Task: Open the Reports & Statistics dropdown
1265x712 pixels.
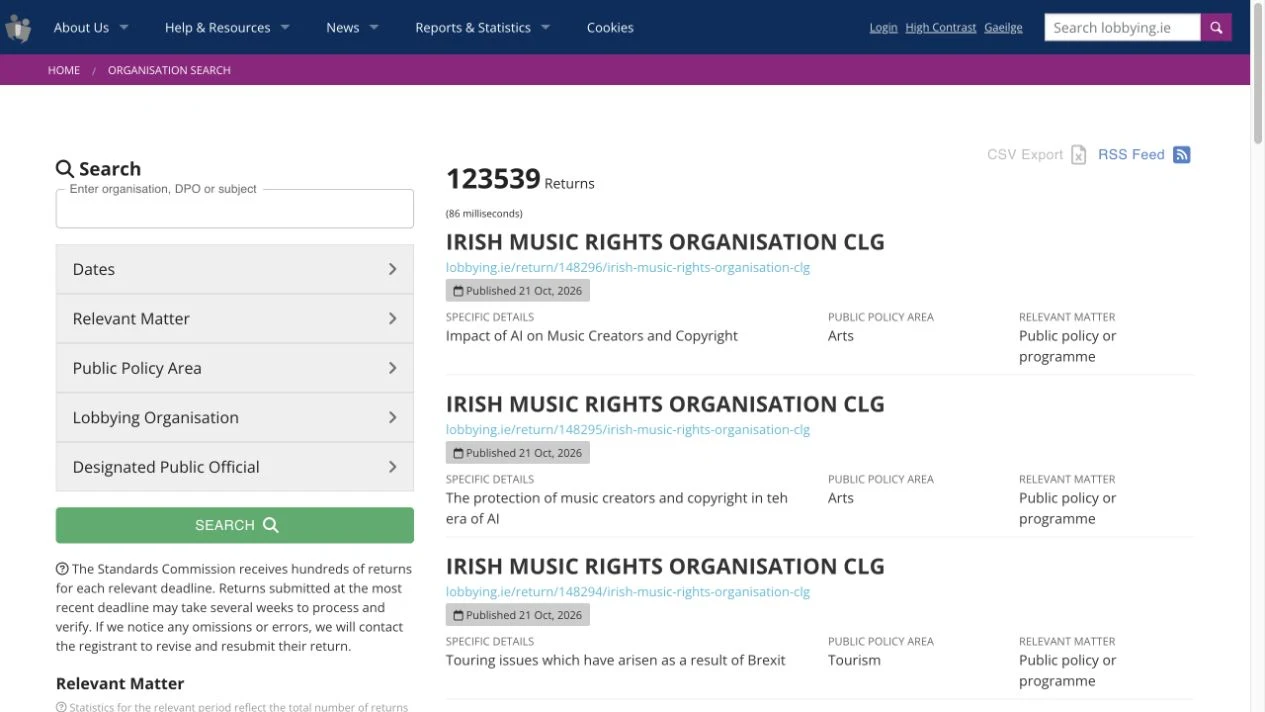Action: (x=483, y=28)
